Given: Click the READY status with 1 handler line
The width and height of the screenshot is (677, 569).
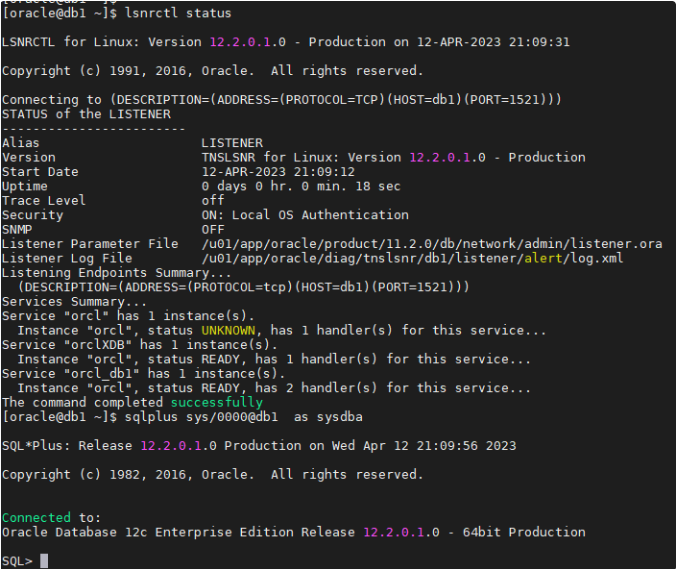Looking at the screenshot, I should (274, 359).
